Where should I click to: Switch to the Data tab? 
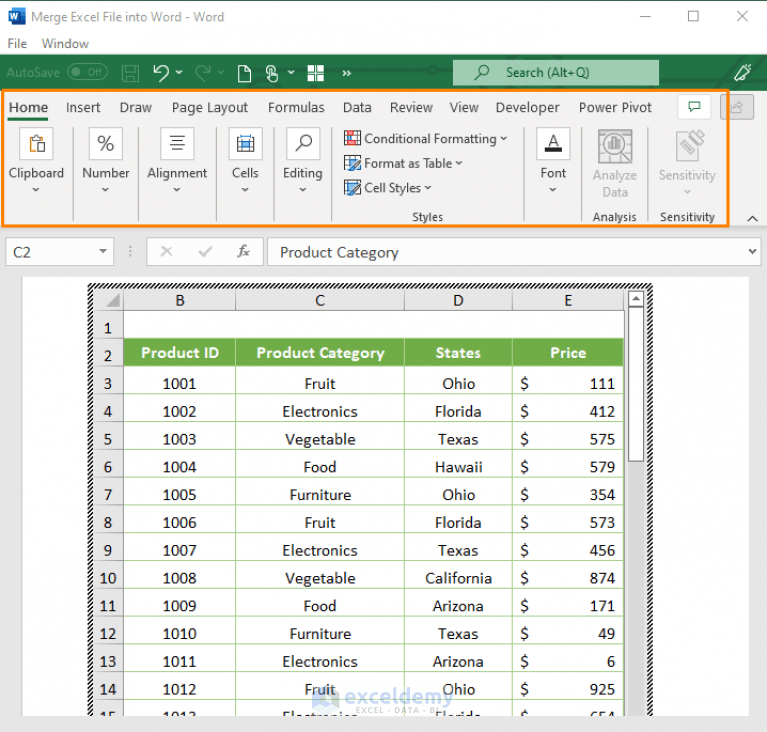[357, 108]
